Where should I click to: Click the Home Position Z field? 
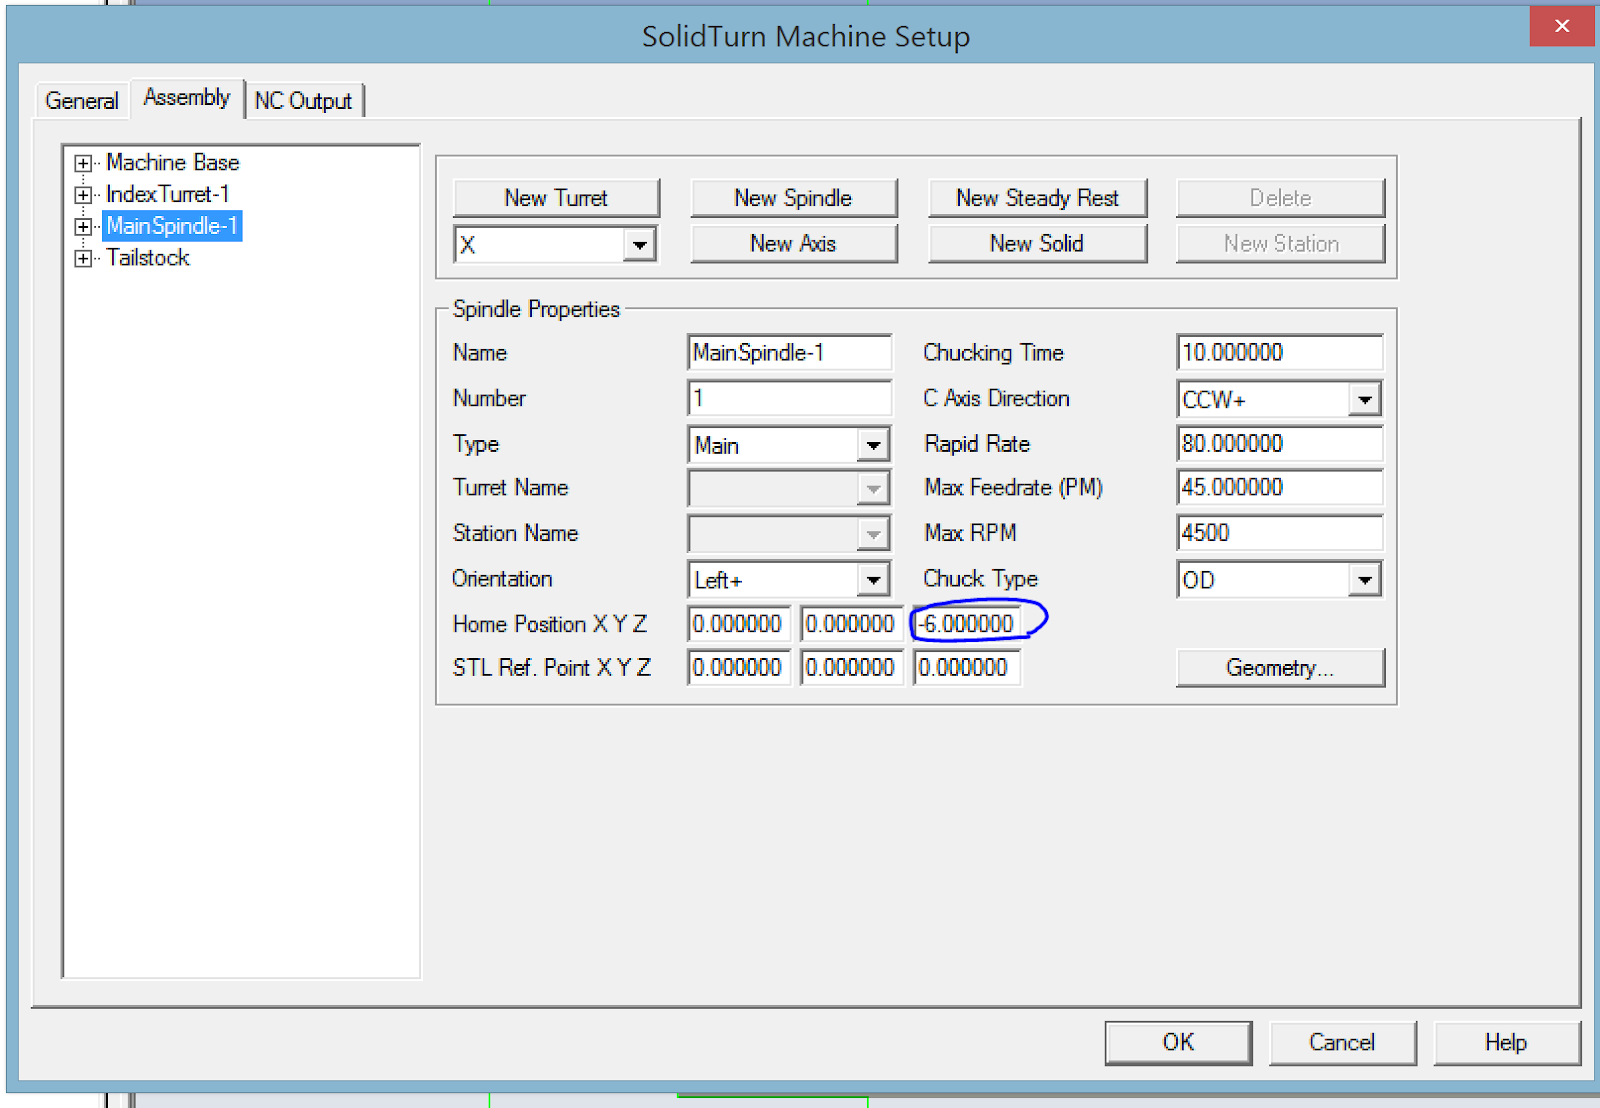[x=967, y=624]
